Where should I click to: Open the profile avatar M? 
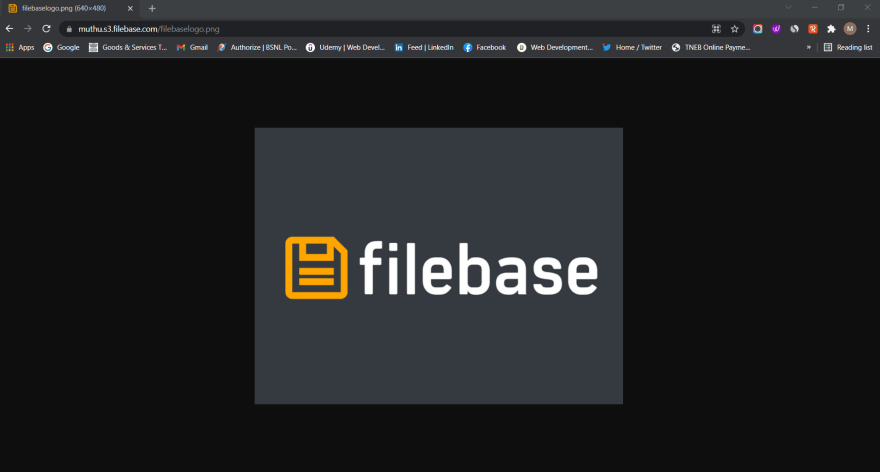coord(850,29)
